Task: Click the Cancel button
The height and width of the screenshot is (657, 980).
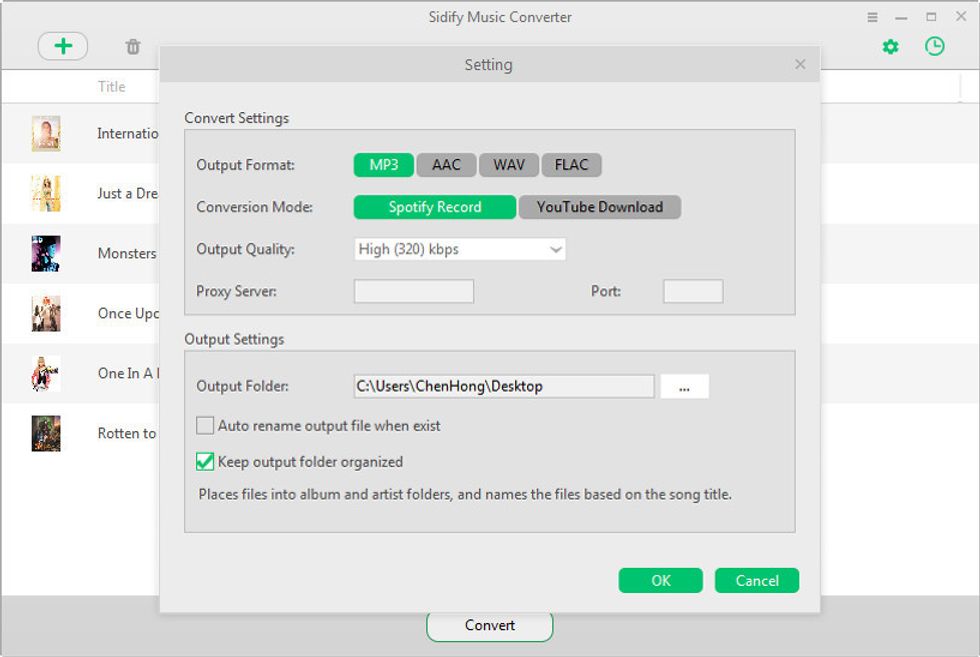Action: (757, 581)
